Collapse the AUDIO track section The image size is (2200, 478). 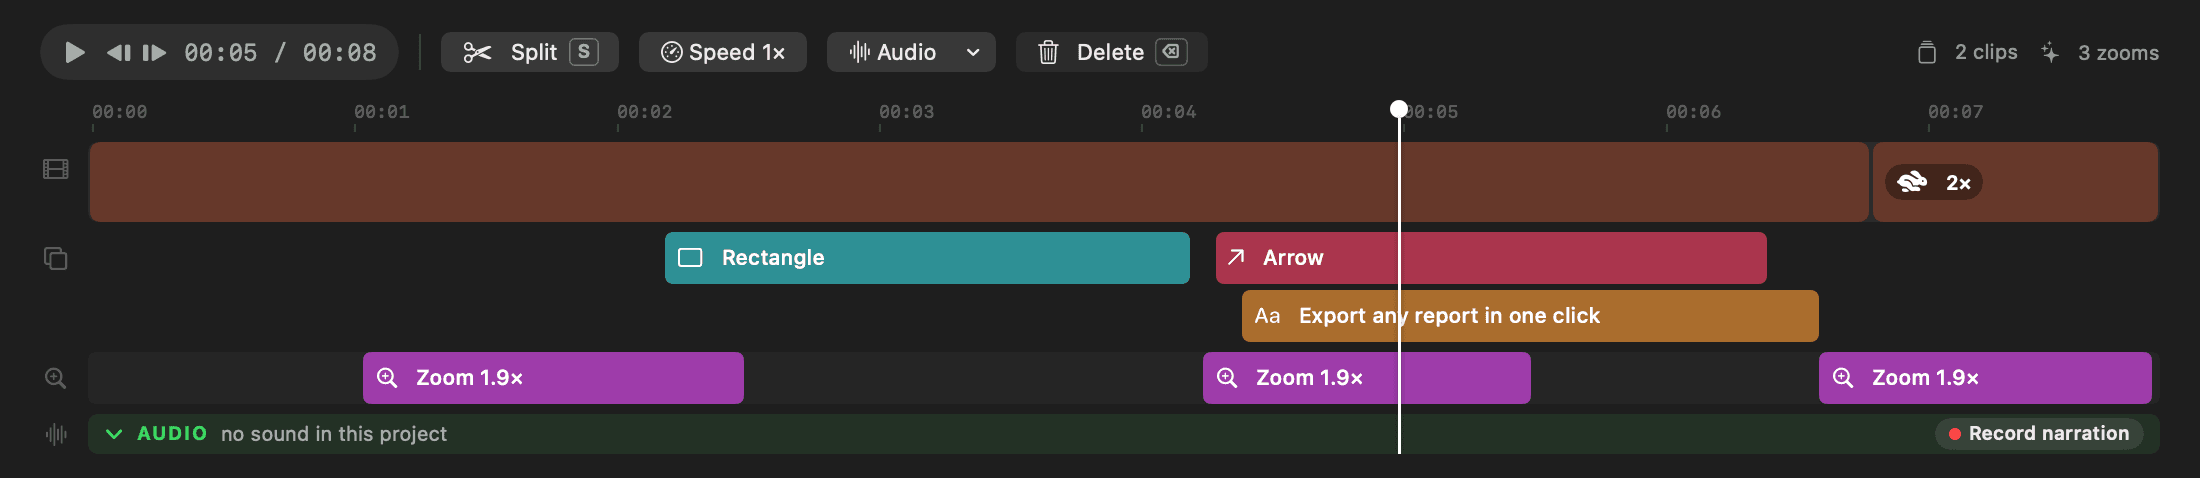[114, 434]
